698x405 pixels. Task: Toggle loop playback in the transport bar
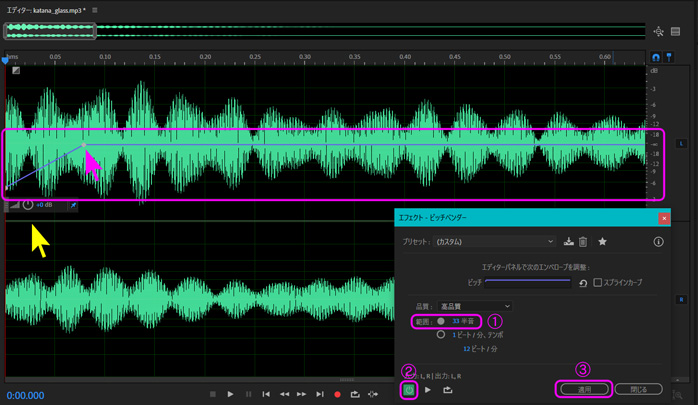pos(355,395)
